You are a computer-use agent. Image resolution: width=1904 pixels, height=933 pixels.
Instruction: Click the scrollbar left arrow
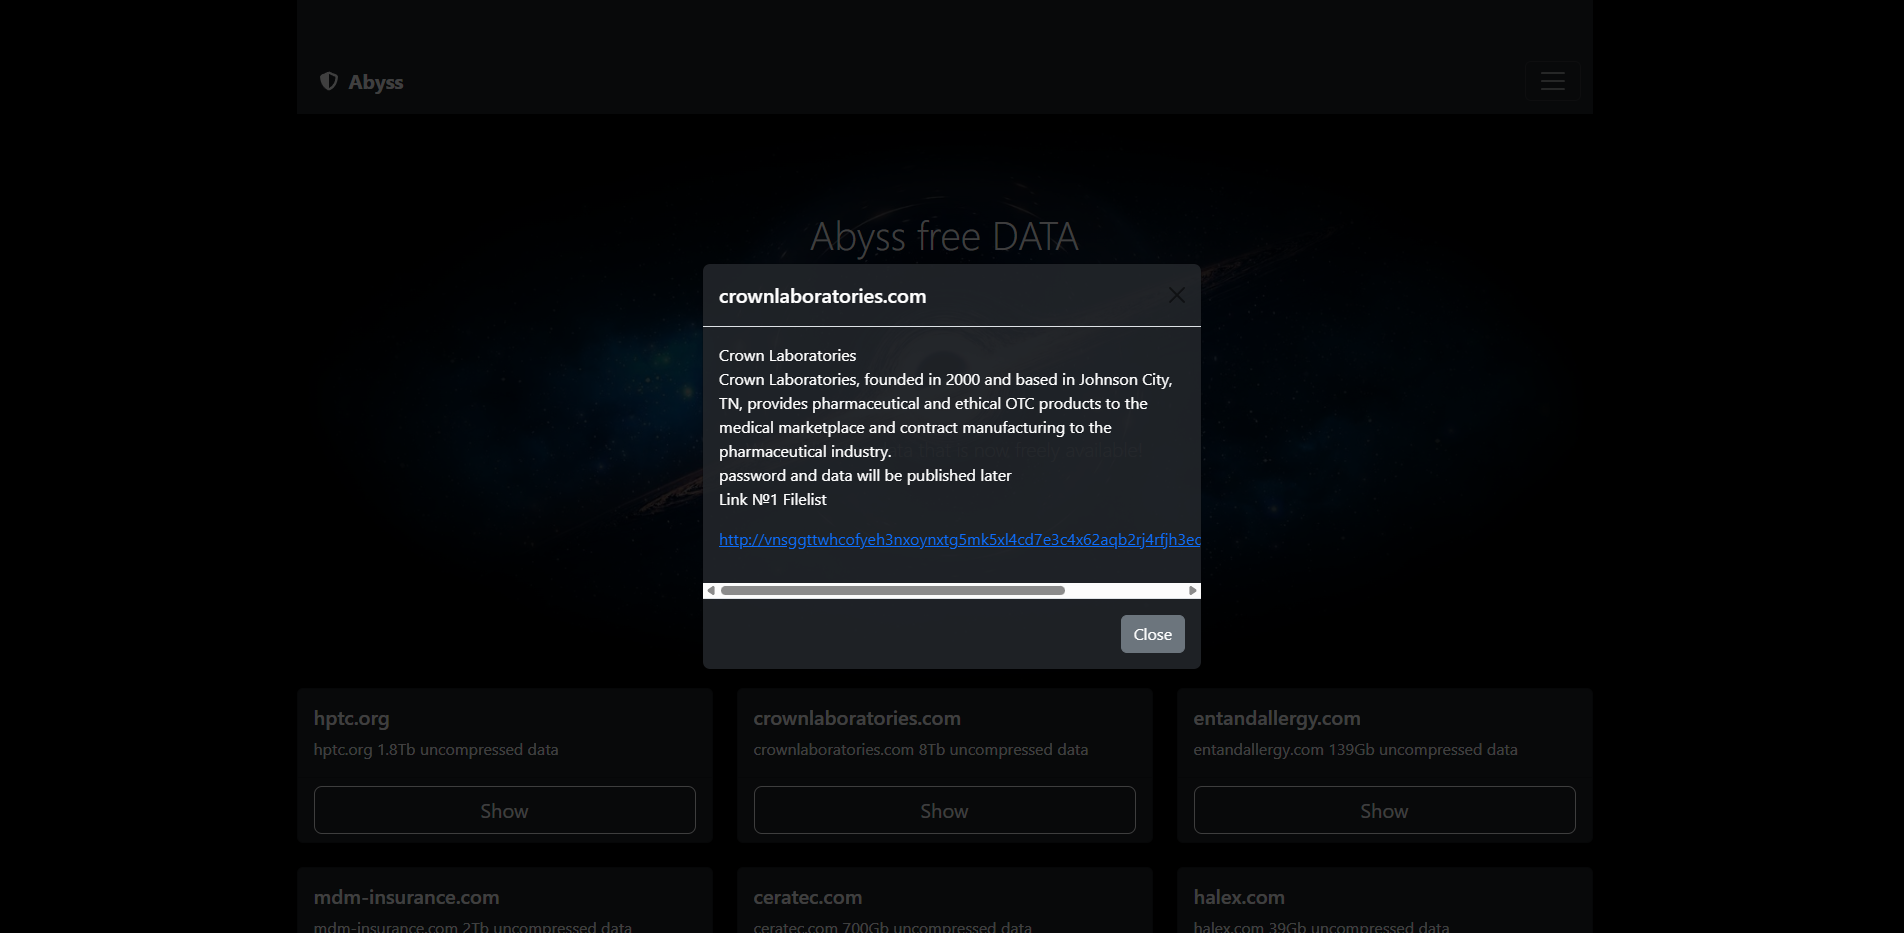click(x=711, y=591)
